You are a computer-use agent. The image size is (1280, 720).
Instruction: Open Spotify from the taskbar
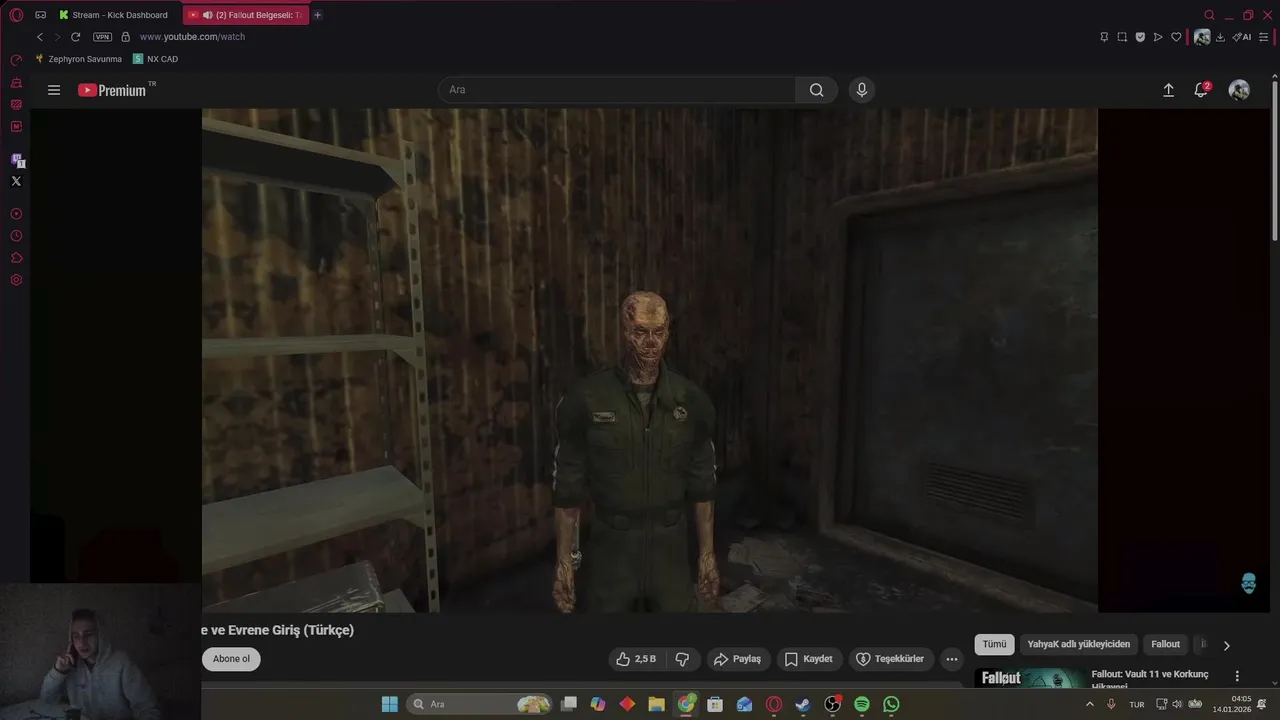[x=862, y=704]
